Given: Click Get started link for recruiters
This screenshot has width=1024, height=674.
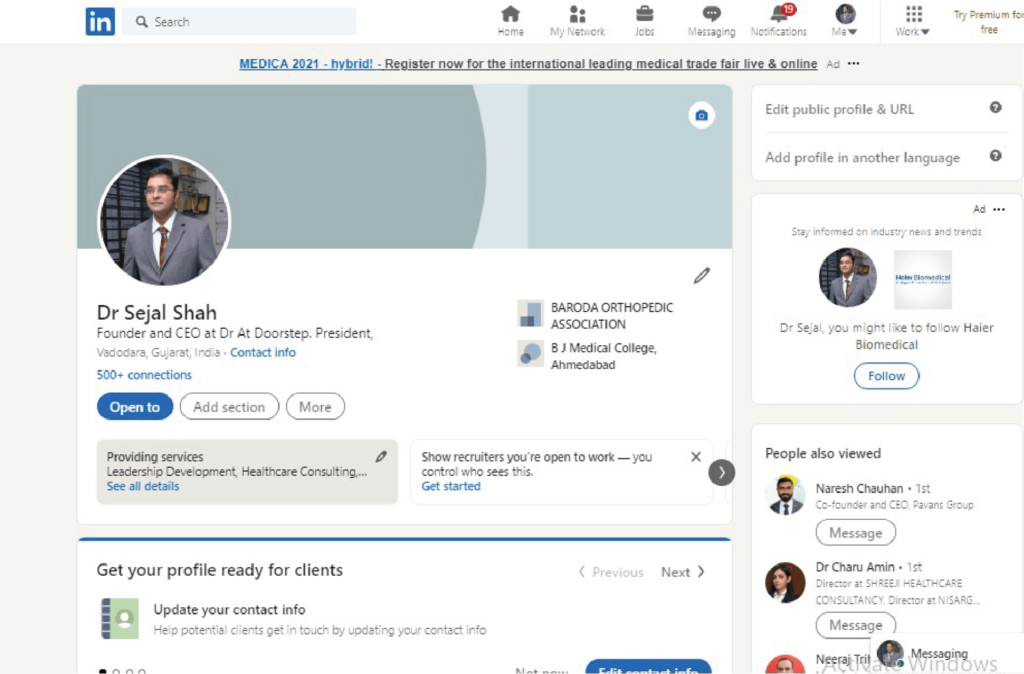Looking at the screenshot, I should (x=451, y=487).
